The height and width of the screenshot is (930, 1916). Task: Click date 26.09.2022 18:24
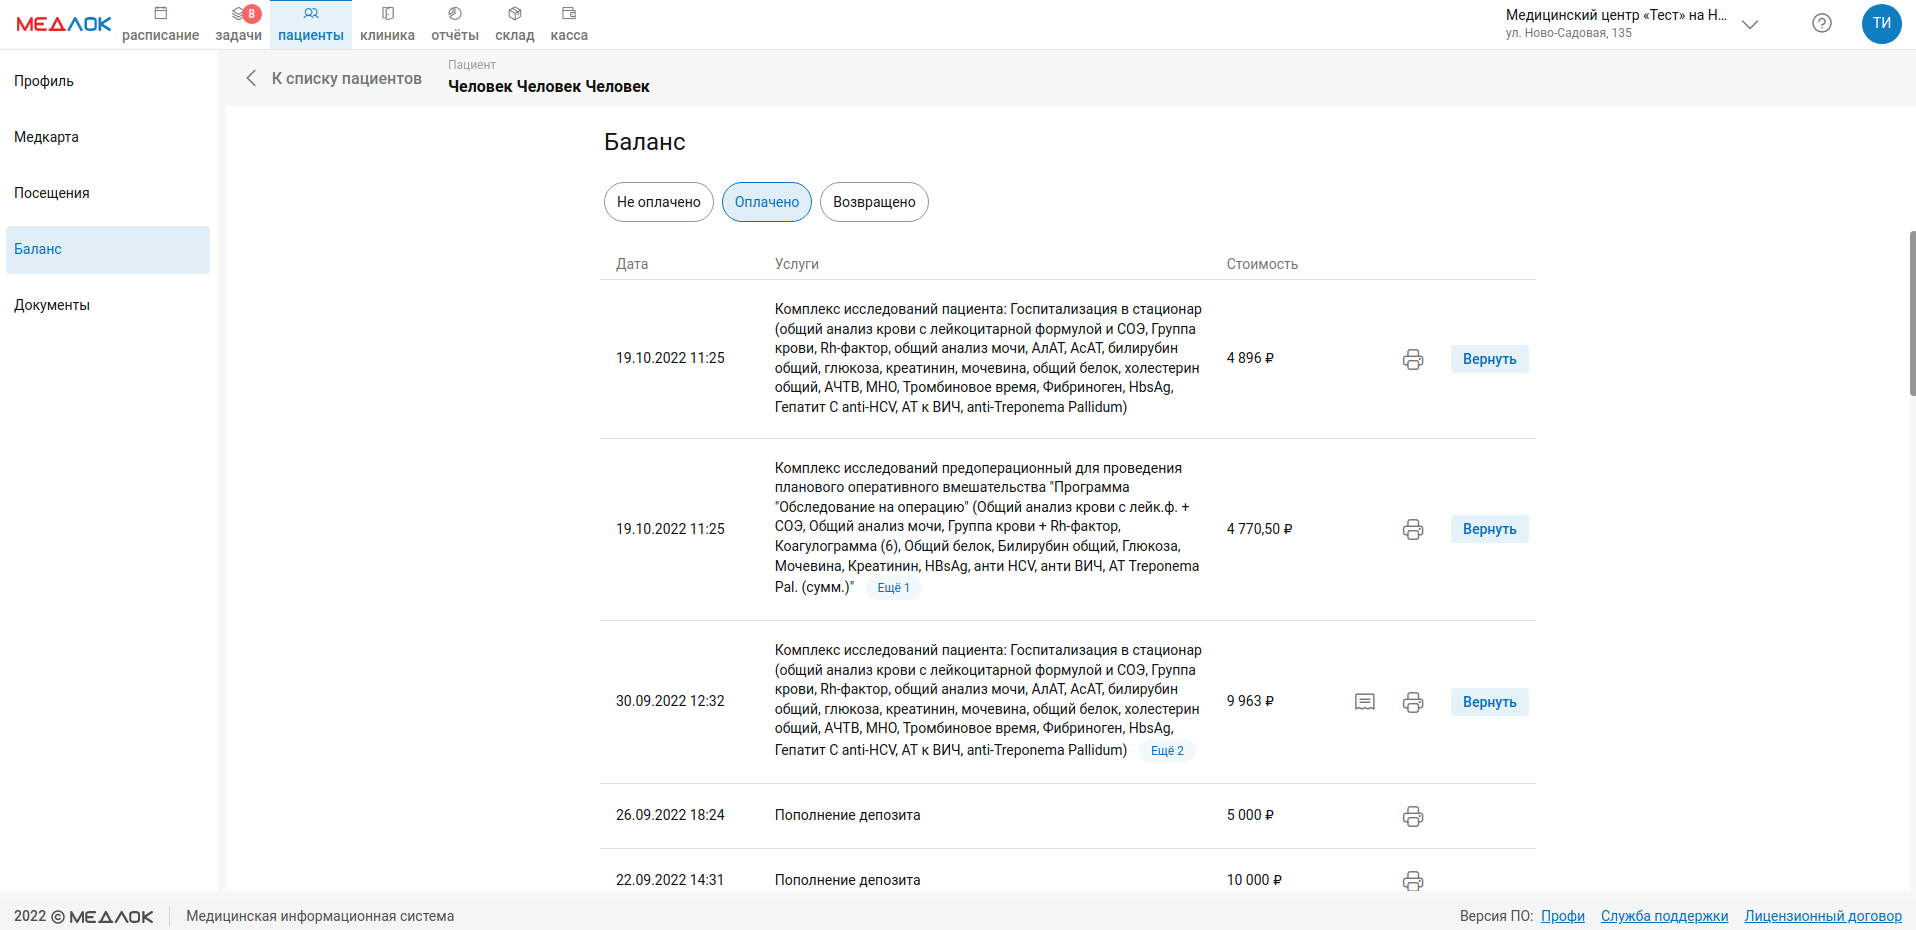pyautogui.click(x=670, y=815)
